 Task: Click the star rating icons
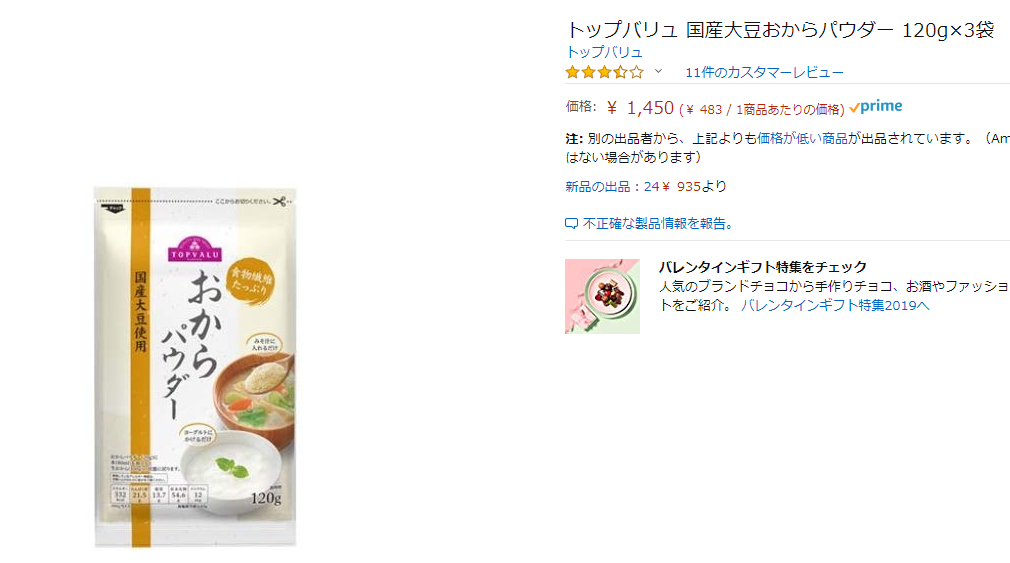(604, 72)
